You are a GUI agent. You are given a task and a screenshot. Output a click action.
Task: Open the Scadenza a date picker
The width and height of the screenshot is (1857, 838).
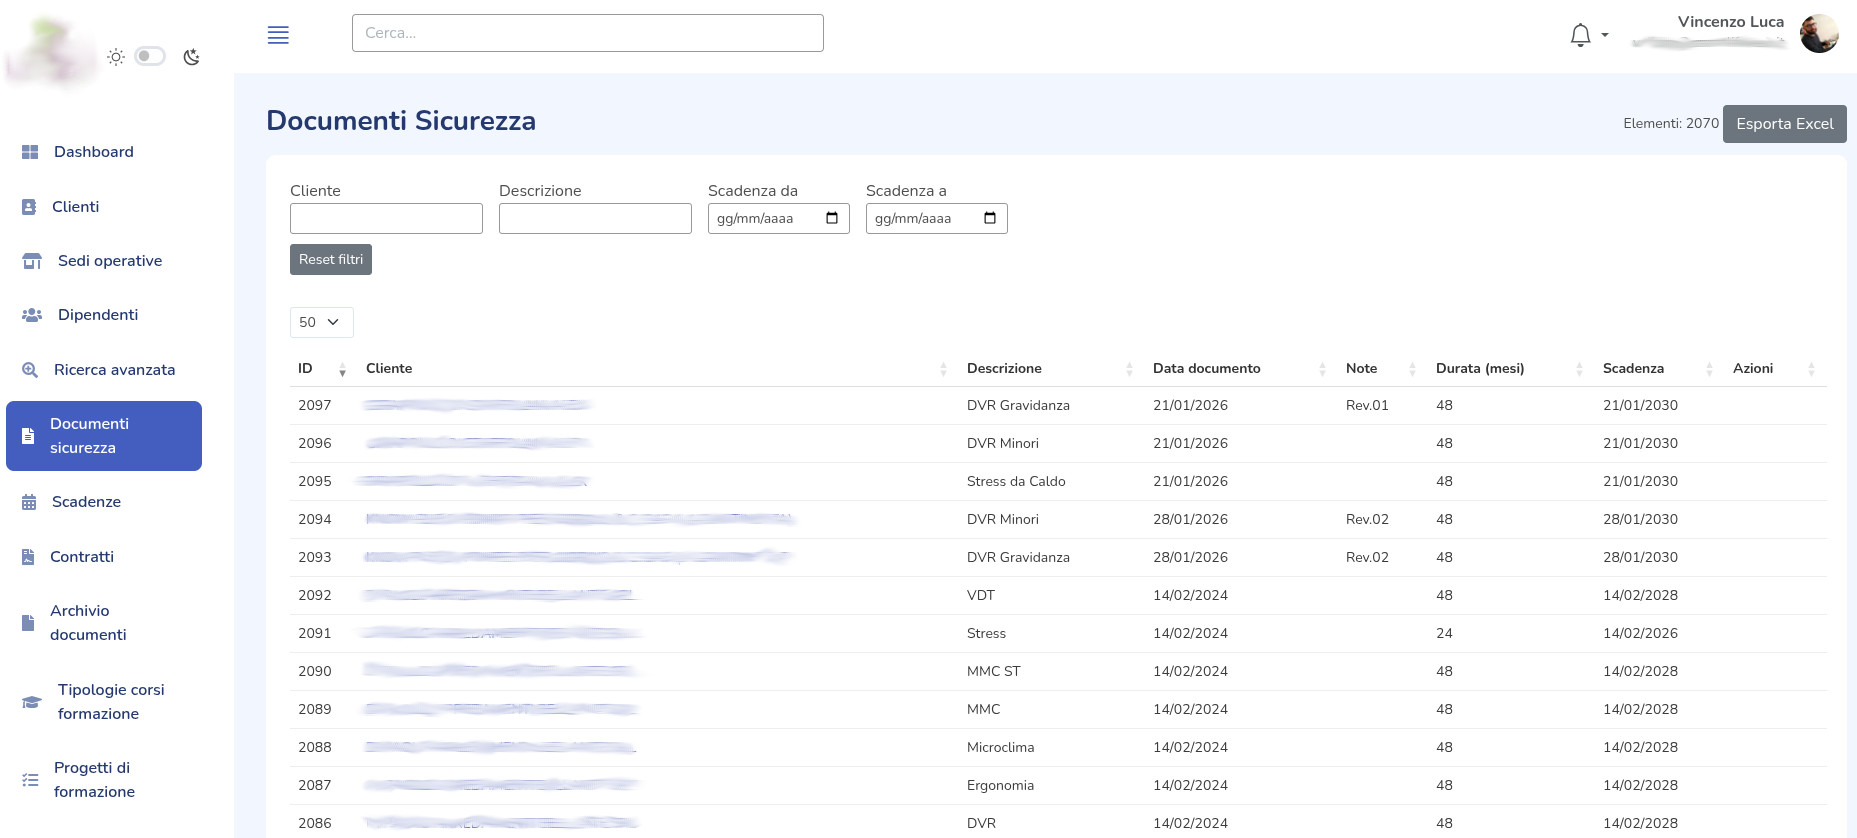990,218
